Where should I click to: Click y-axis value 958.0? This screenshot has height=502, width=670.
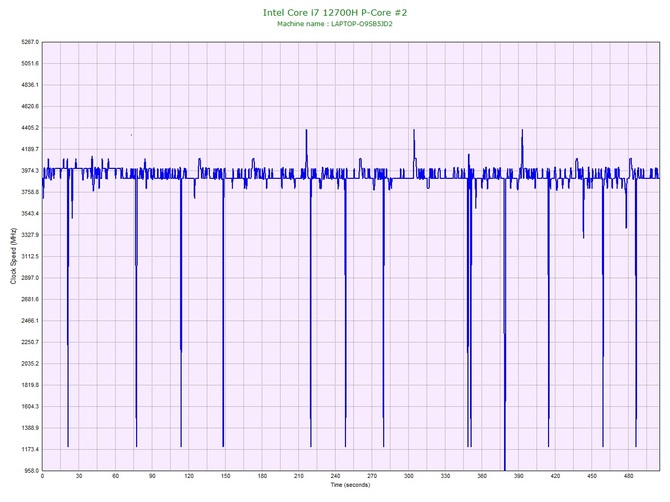coord(31,471)
